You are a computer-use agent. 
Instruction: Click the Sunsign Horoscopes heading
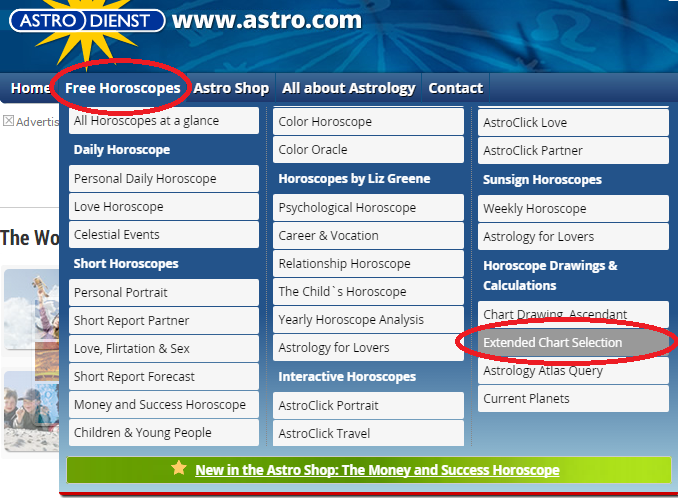[x=542, y=179]
